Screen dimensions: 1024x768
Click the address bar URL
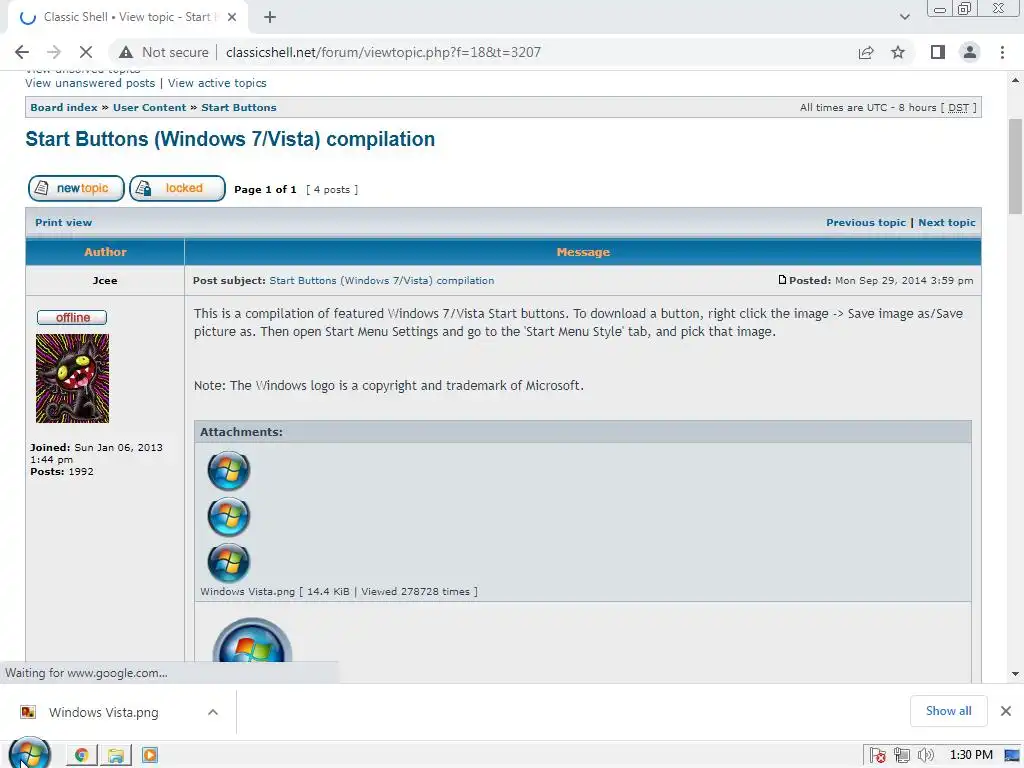[383, 52]
